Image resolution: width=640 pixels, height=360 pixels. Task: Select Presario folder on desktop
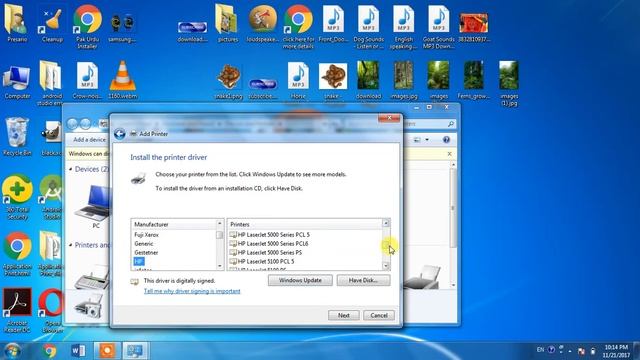(17, 23)
